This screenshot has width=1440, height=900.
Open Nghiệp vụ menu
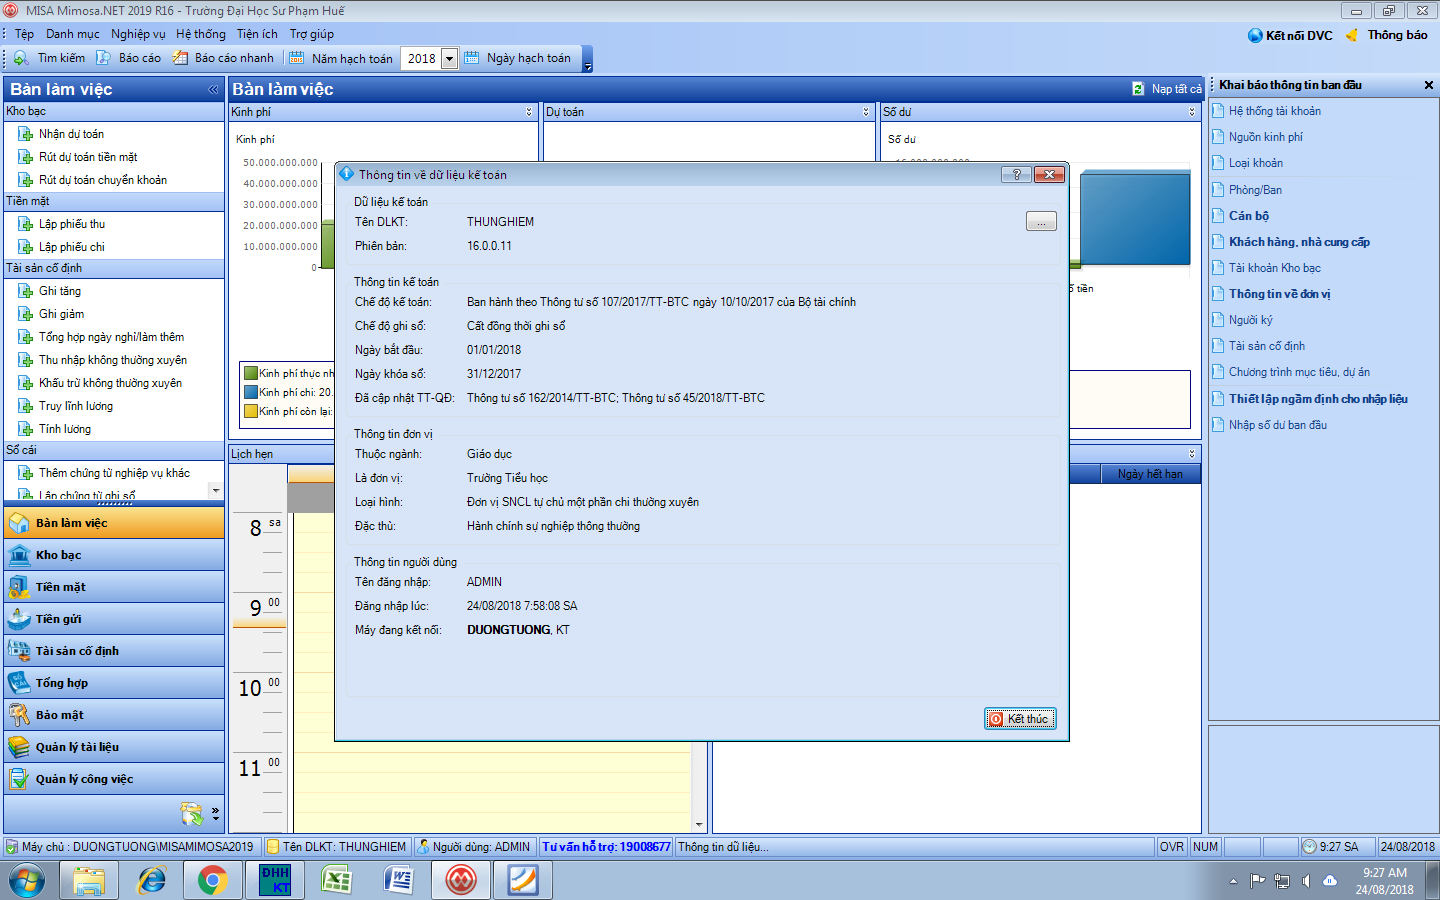click(x=138, y=34)
